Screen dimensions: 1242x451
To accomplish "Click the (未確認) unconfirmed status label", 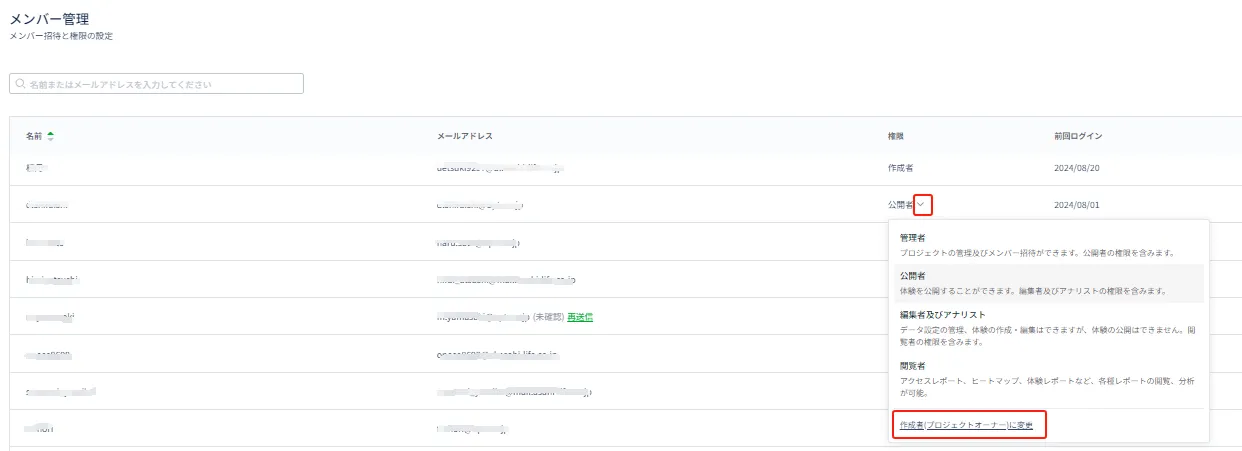I will (547, 317).
